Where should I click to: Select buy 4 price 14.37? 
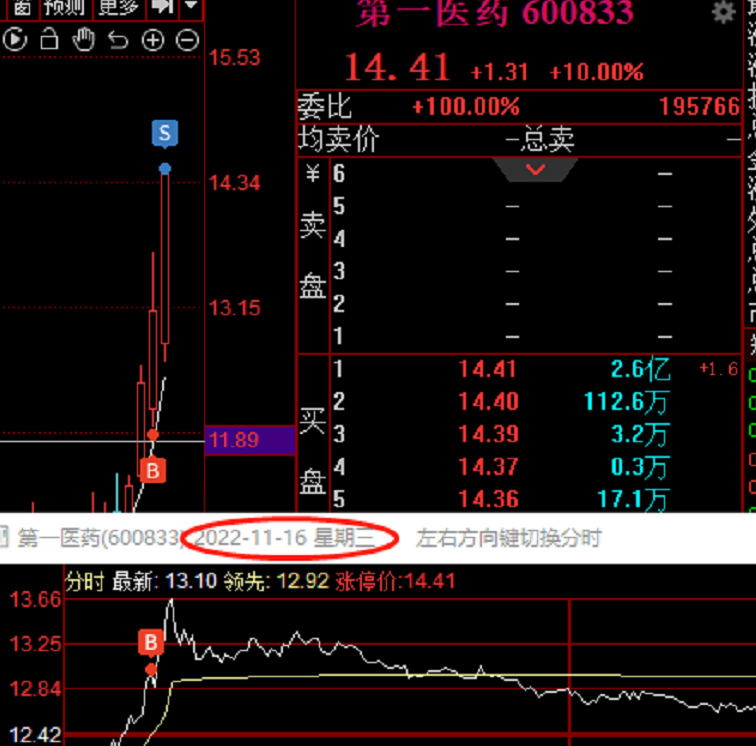point(488,466)
